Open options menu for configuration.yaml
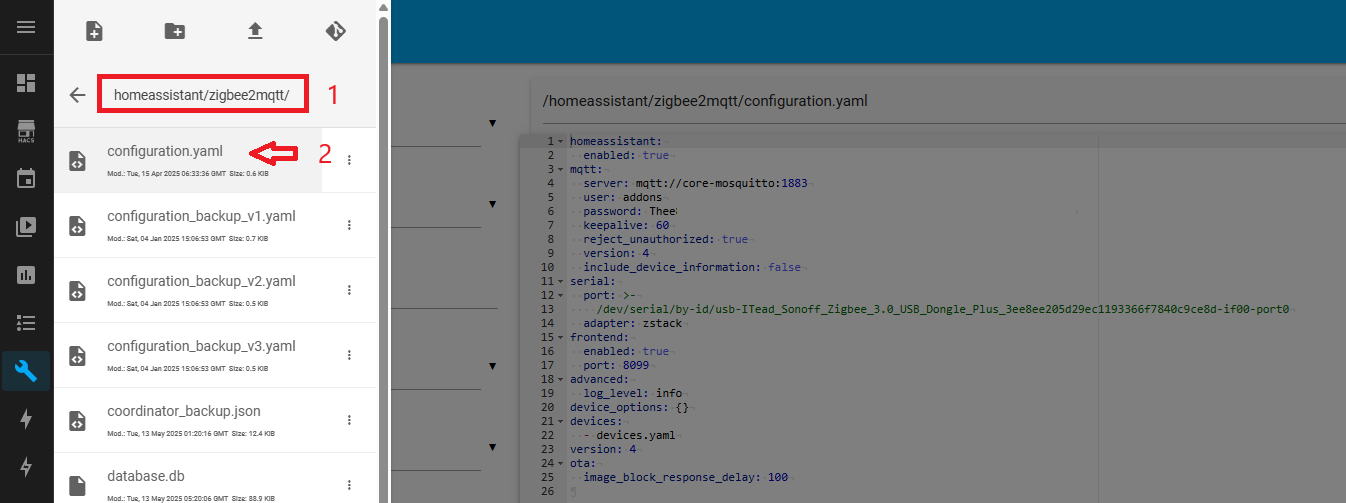The height and width of the screenshot is (503, 1346). pyautogui.click(x=349, y=160)
